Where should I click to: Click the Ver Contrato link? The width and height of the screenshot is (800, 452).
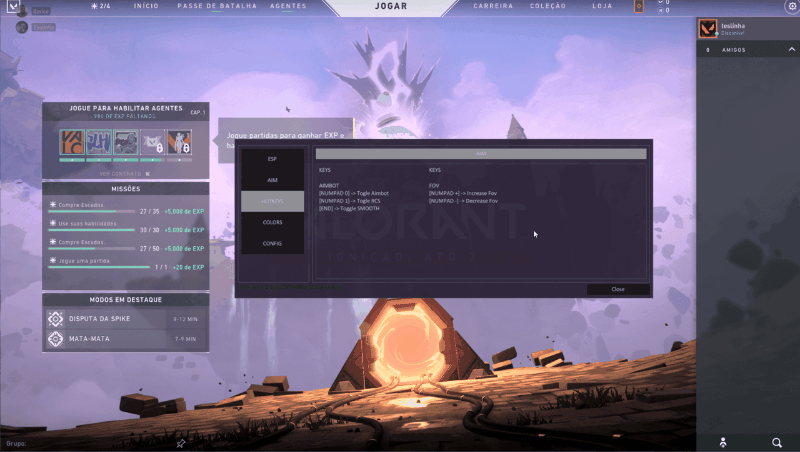(x=124, y=174)
